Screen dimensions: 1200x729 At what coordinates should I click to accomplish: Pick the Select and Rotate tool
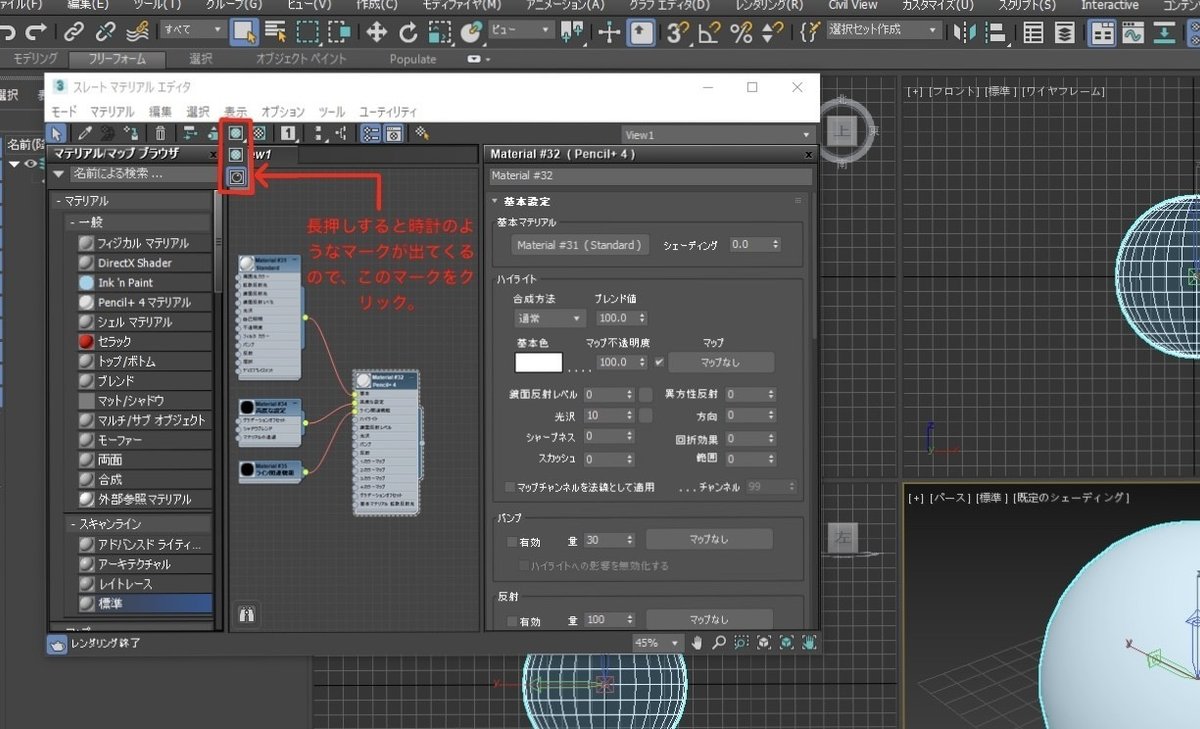pyautogui.click(x=408, y=32)
